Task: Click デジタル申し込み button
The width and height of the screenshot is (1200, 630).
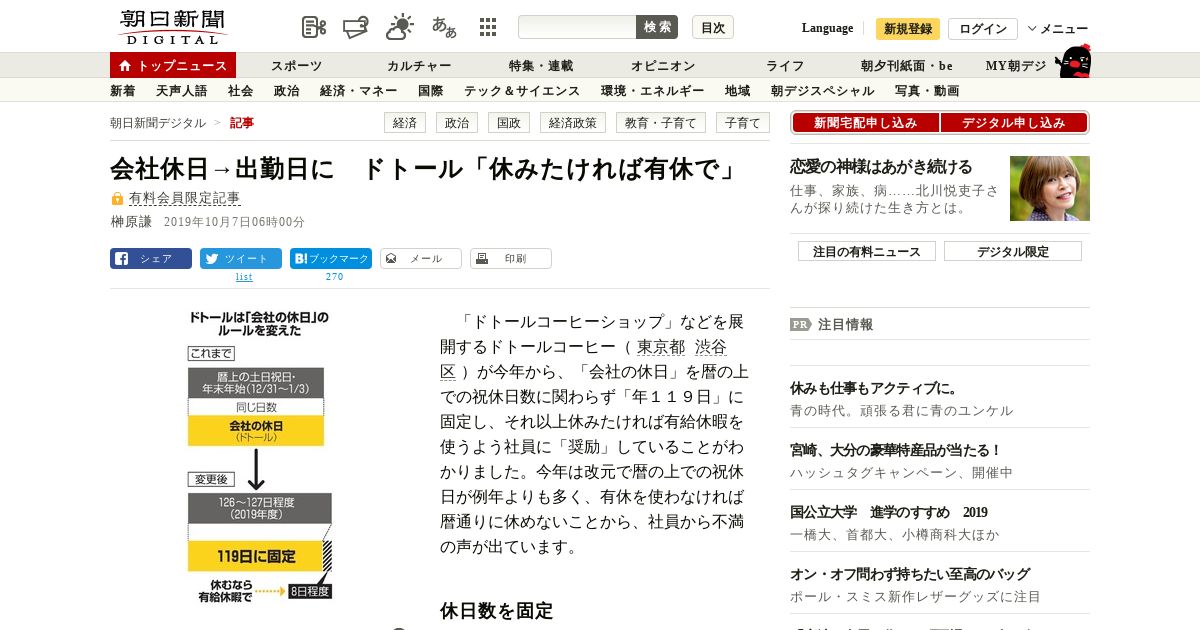Action: click(x=1014, y=123)
